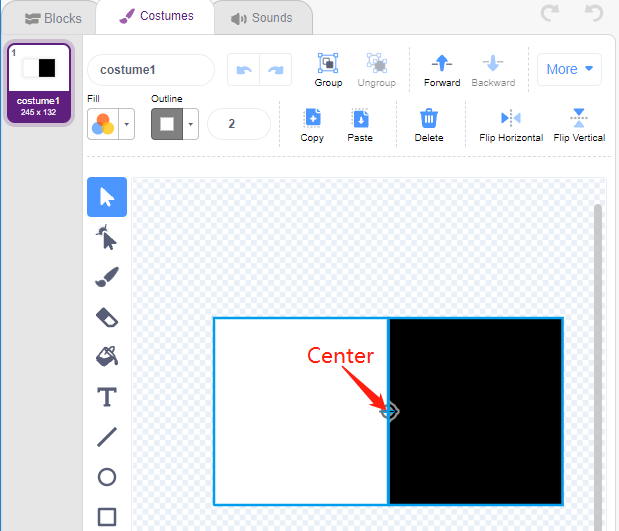Click the Select arrow tool
This screenshot has width=619, height=531.
coord(107,197)
